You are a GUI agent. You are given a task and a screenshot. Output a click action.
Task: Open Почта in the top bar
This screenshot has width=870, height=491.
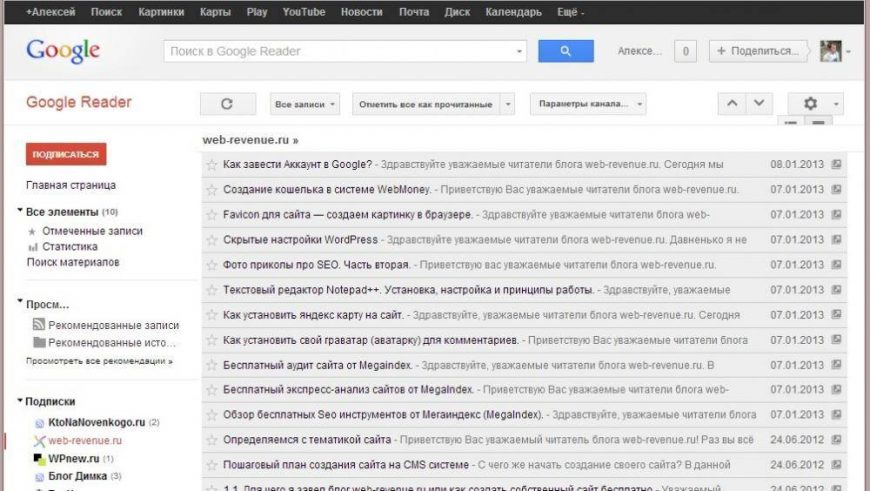414,12
